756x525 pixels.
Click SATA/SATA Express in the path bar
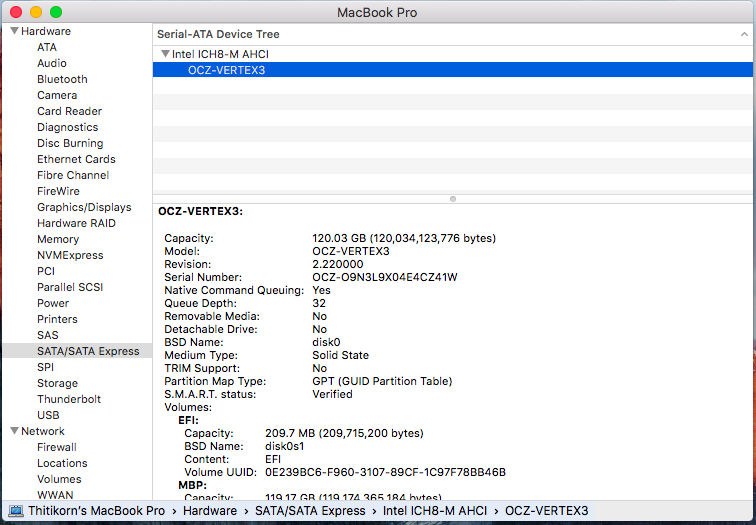(x=310, y=511)
